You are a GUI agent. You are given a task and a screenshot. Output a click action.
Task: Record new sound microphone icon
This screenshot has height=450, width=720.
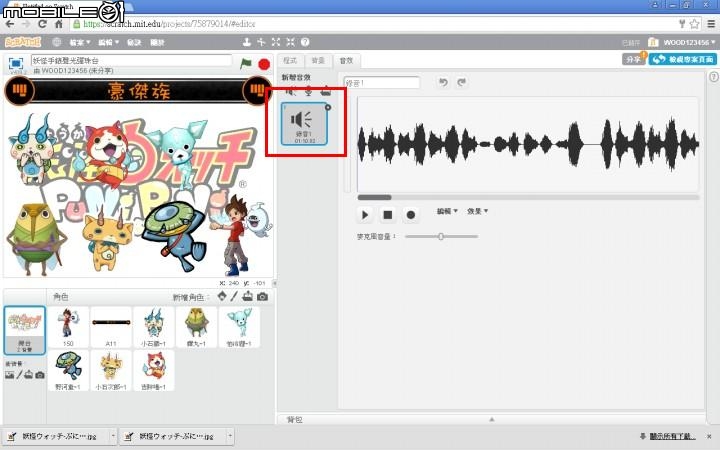(x=308, y=91)
